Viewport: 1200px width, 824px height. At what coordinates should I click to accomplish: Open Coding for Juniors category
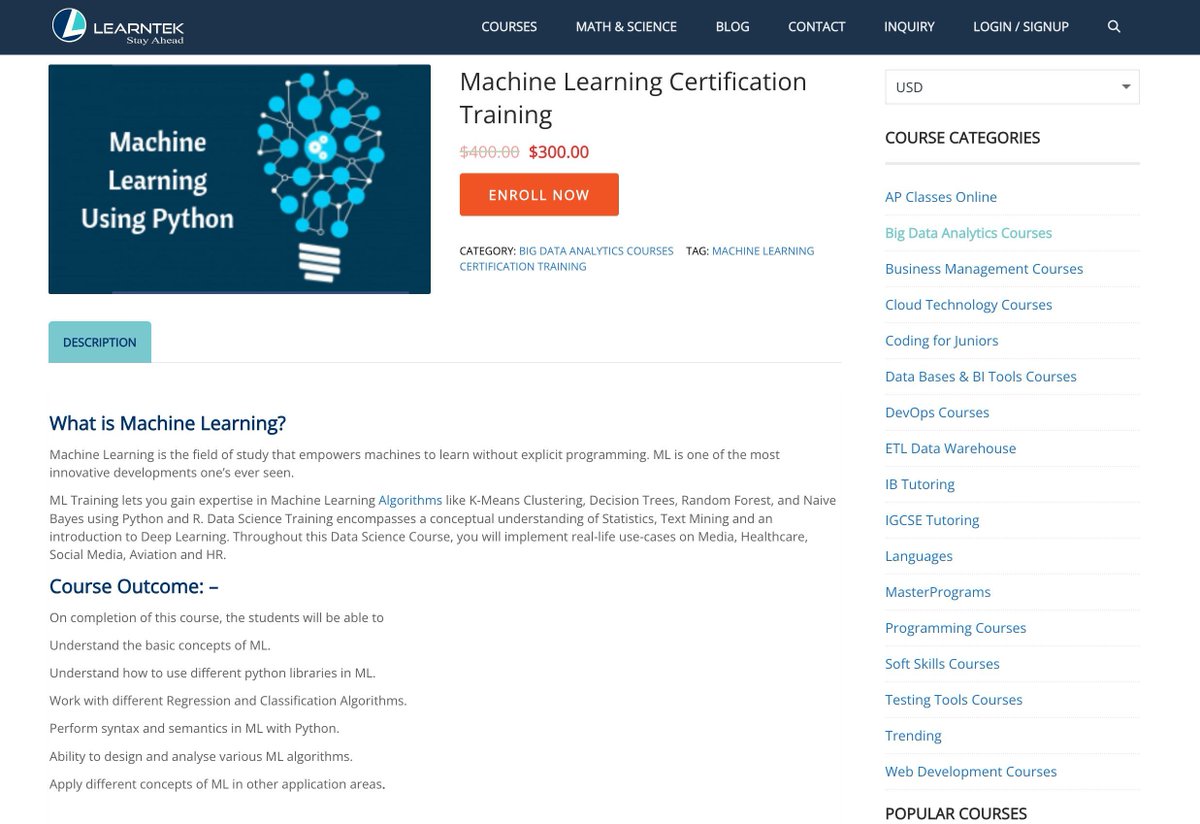coord(942,341)
